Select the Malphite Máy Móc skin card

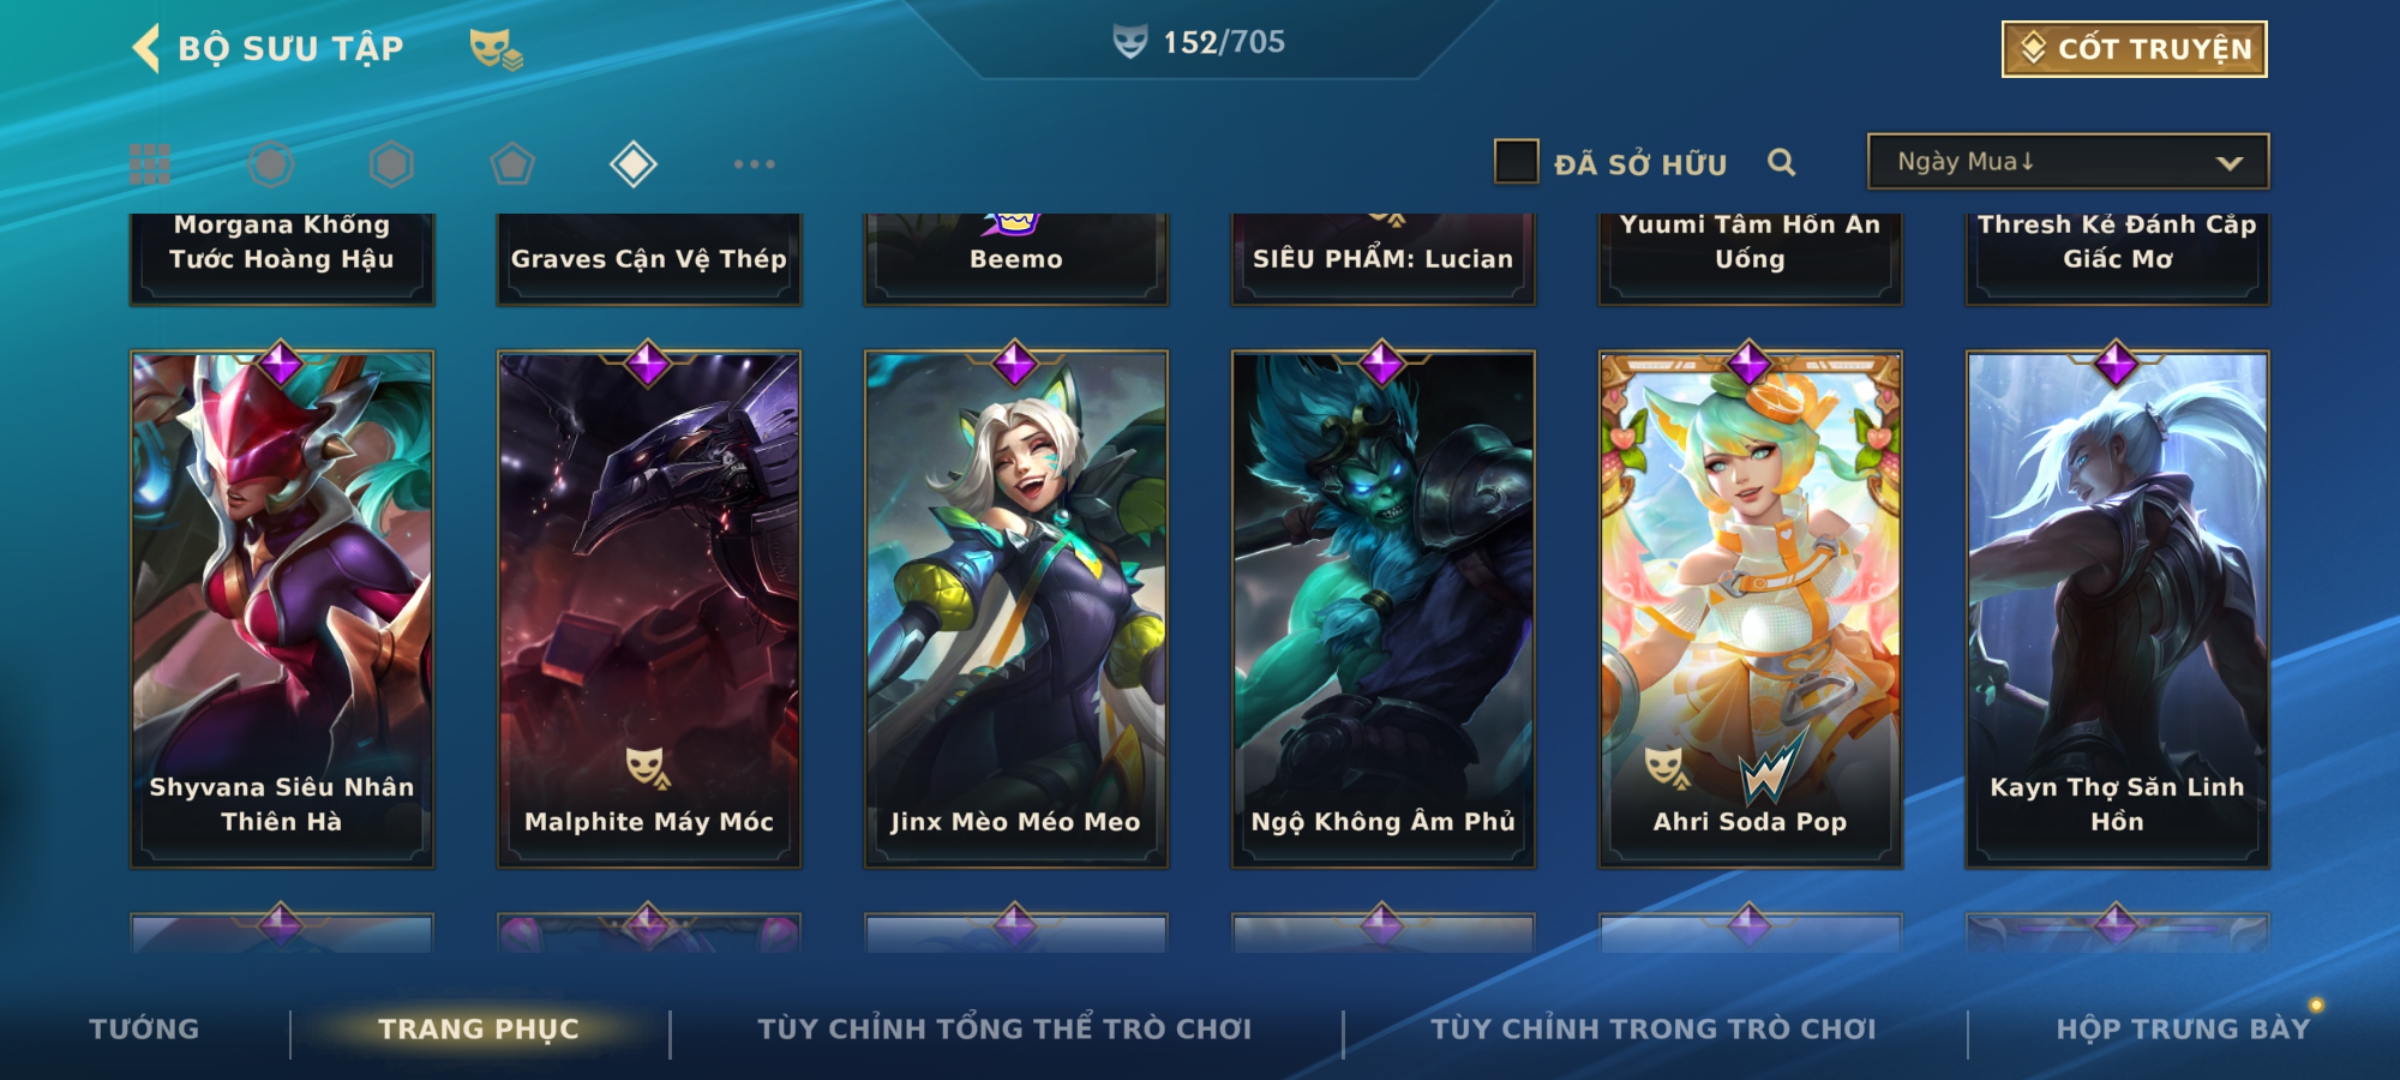pyautogui.click(x=649, y=609)
